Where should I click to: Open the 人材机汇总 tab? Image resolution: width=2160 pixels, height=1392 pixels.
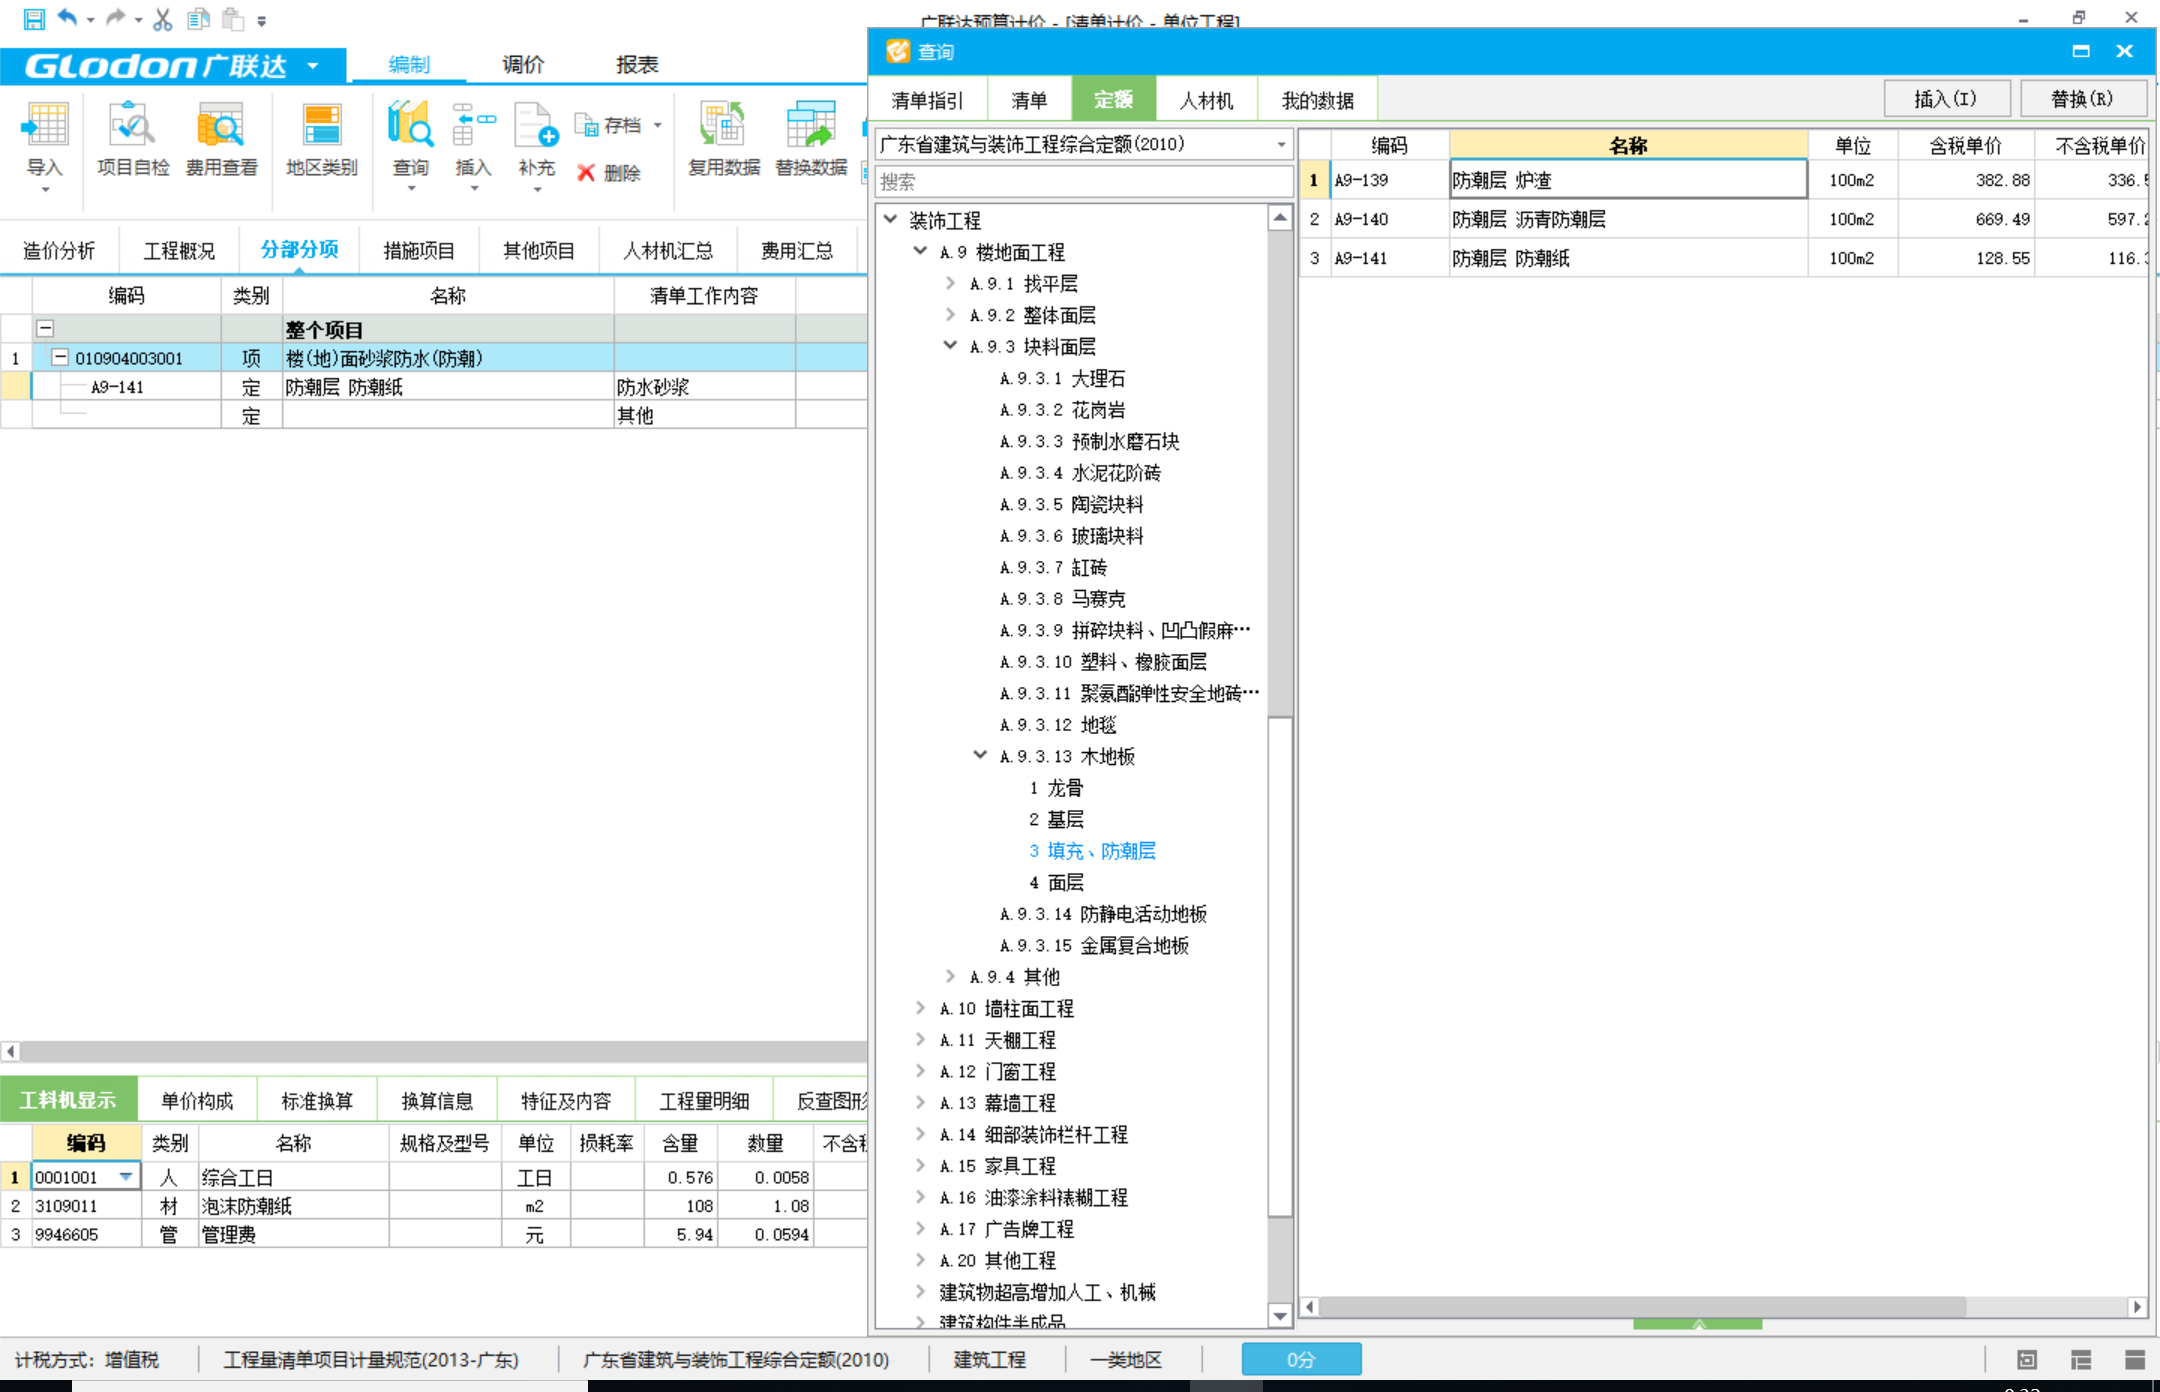tap(668, 251)
